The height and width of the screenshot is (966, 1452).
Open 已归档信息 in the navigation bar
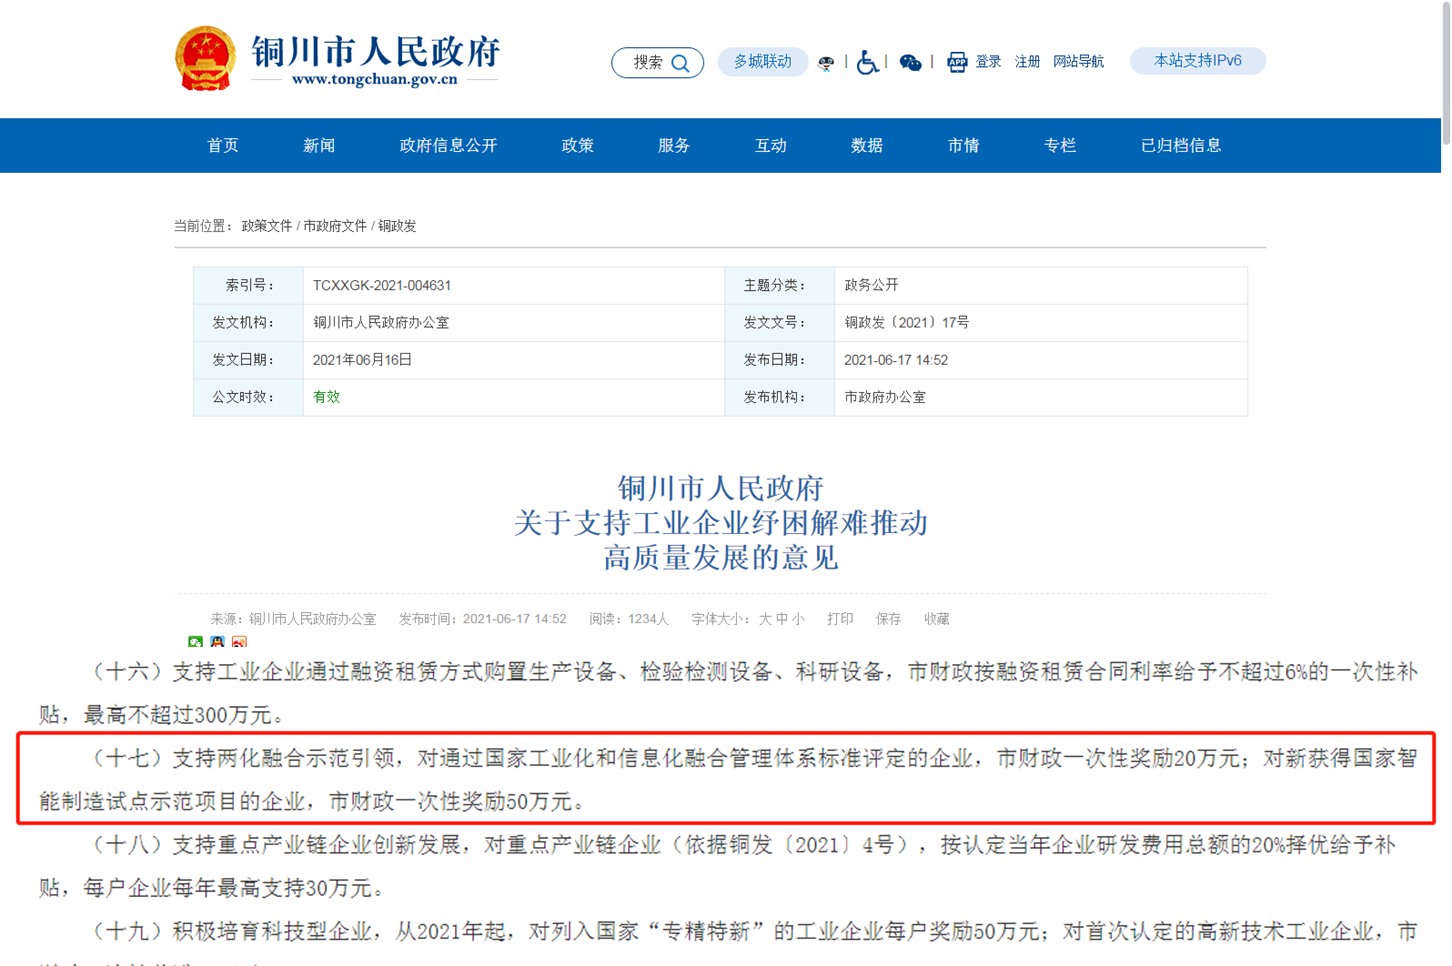[x=1181, y=146]
